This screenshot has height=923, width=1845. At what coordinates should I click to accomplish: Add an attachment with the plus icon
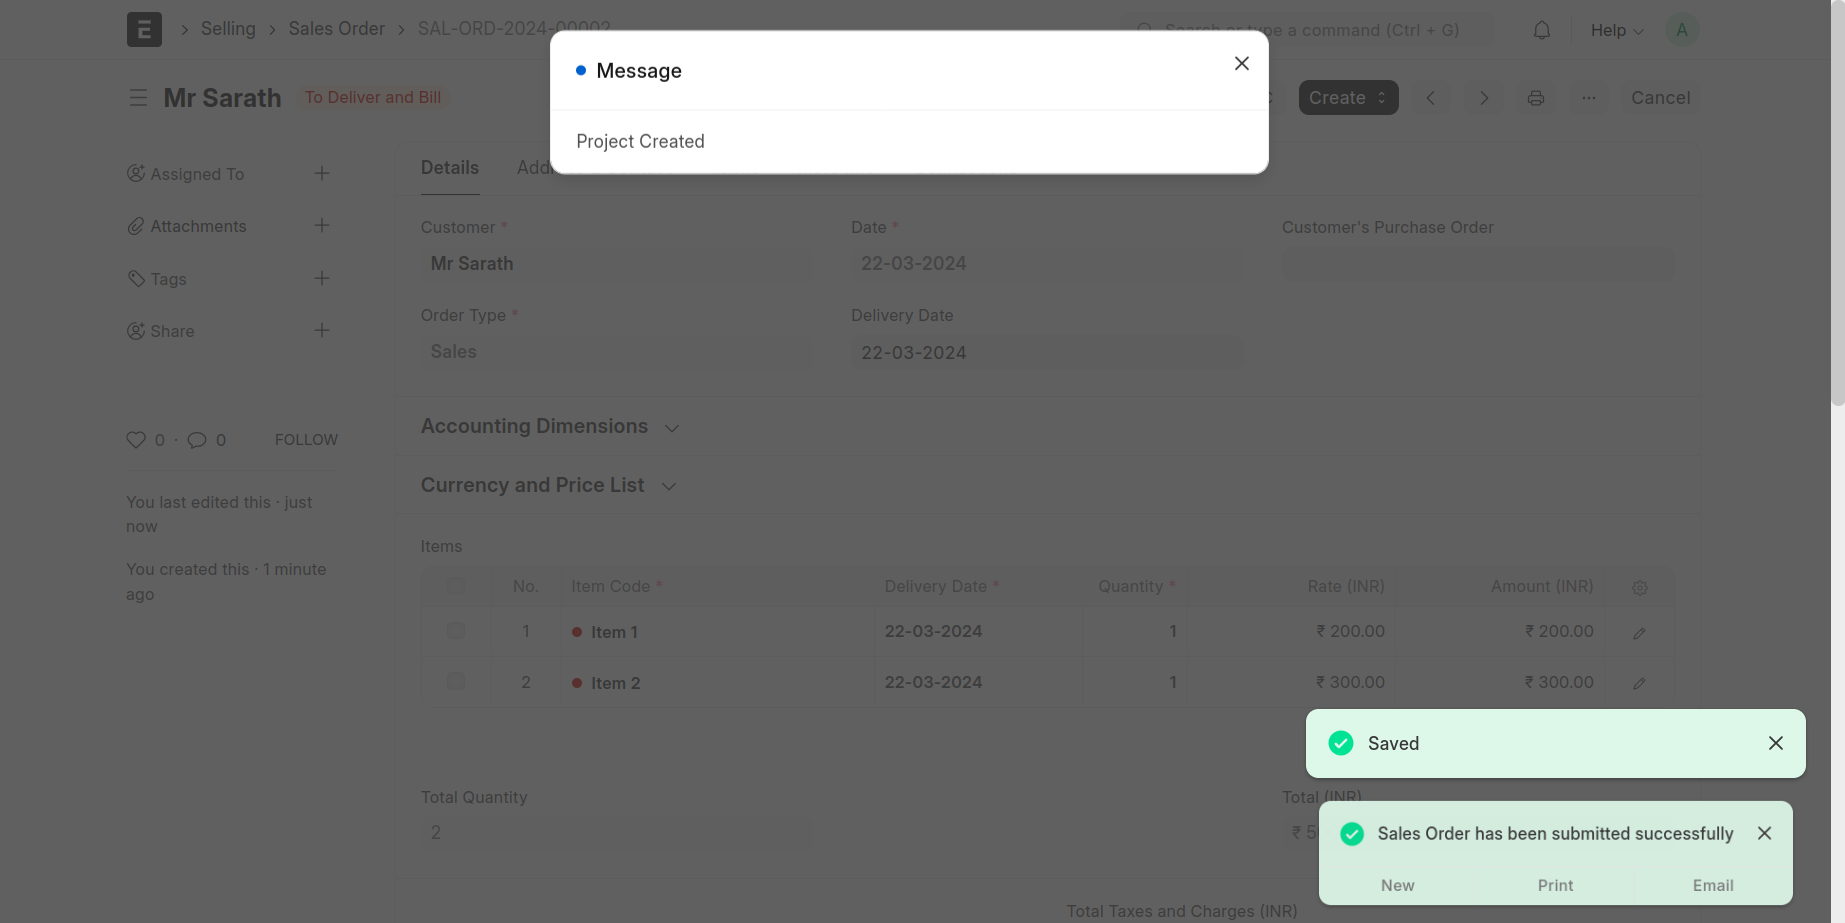pyautogui.click(x=321, y=226)
